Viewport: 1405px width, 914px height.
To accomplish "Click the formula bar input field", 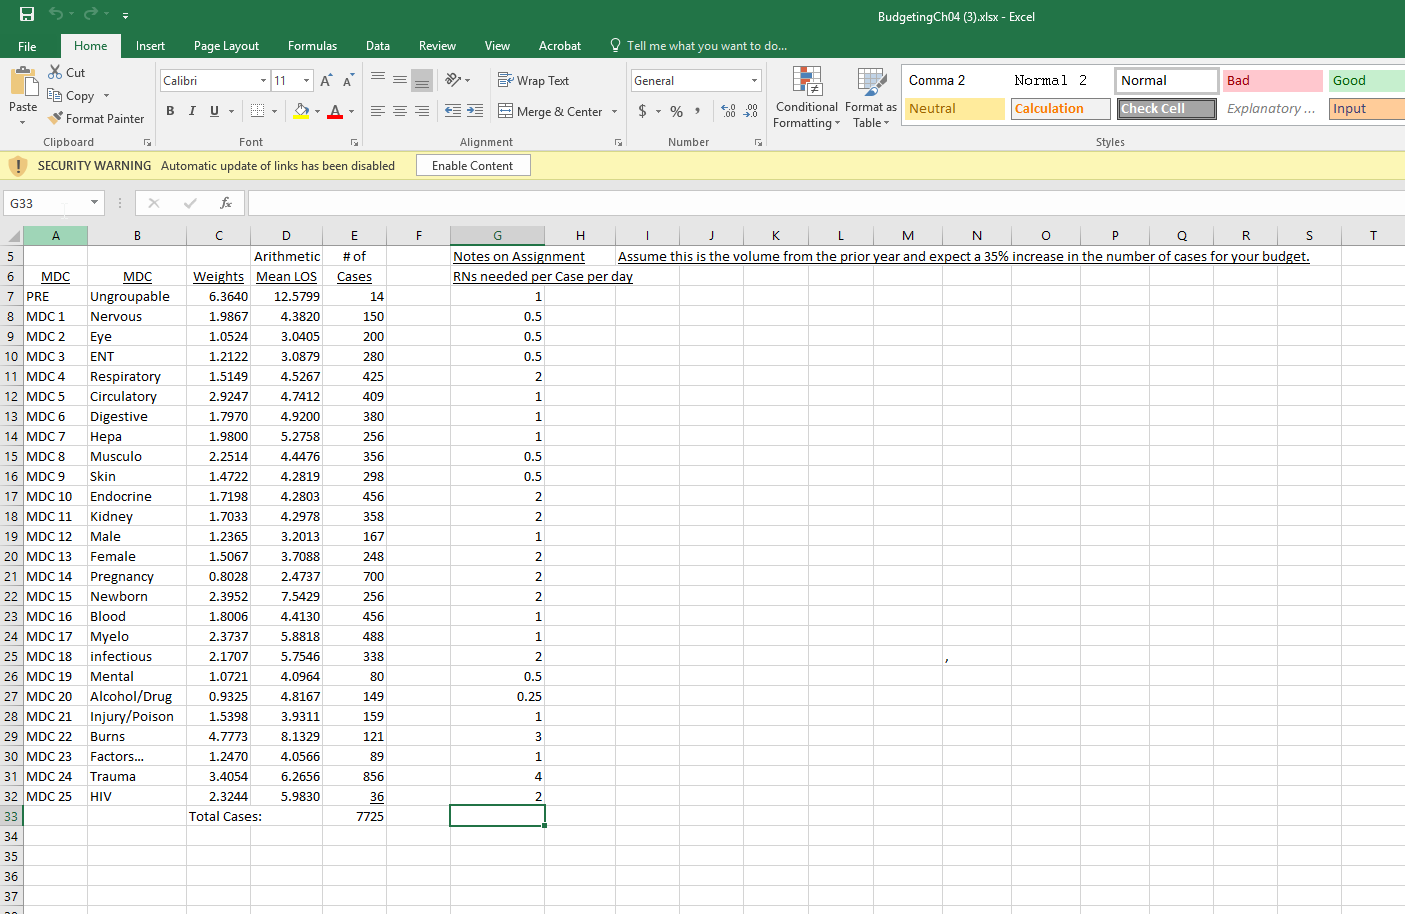I will [x=825, y=203].
